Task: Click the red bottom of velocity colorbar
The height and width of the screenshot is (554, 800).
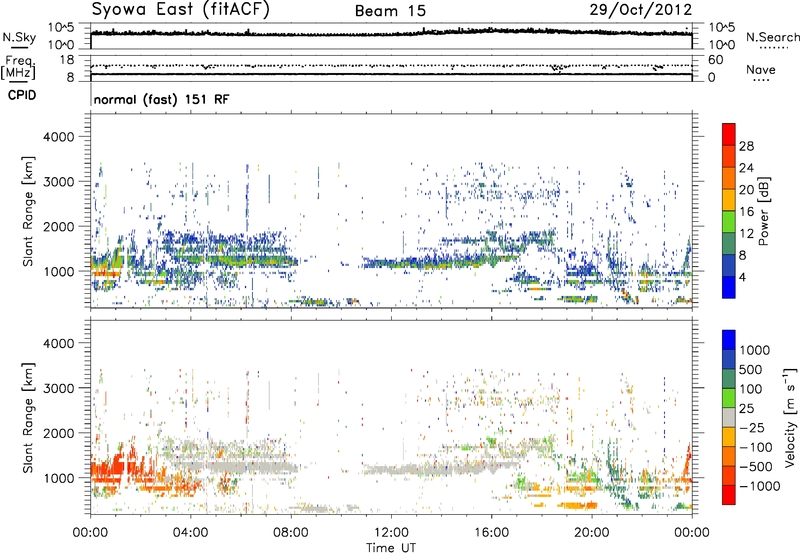Action: click(729, 495)
